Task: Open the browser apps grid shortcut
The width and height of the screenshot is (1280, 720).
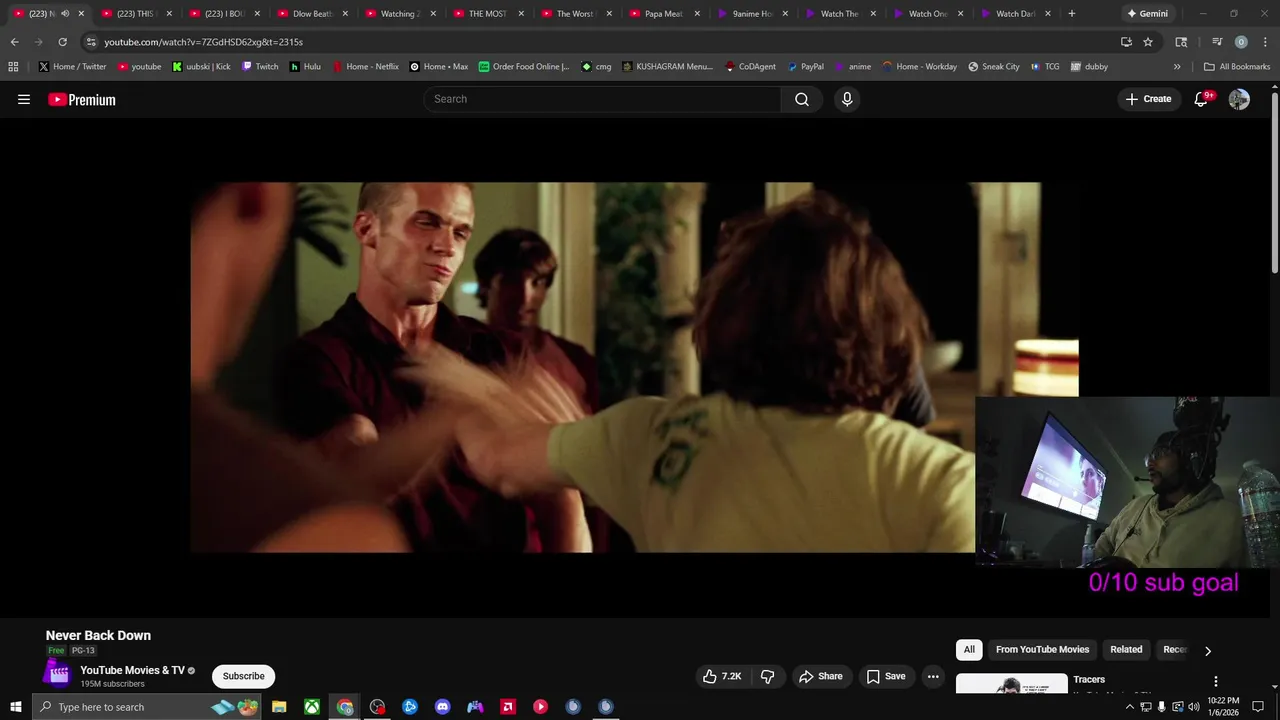Action: point(13,67)
